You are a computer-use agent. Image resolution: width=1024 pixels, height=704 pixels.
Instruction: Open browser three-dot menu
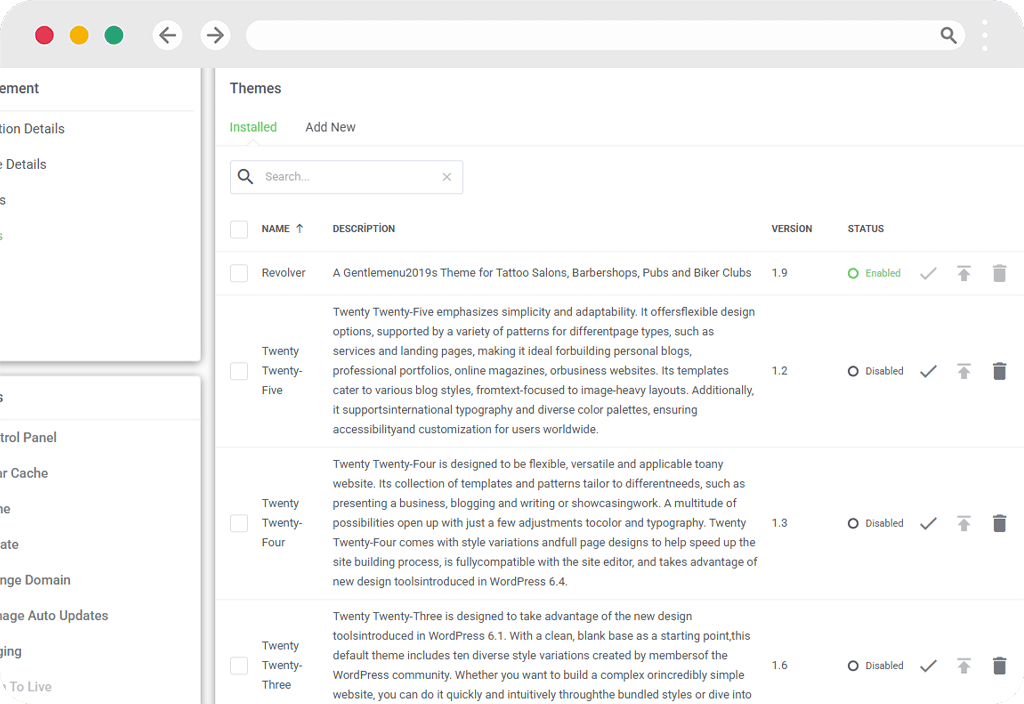tap(984, 35)
